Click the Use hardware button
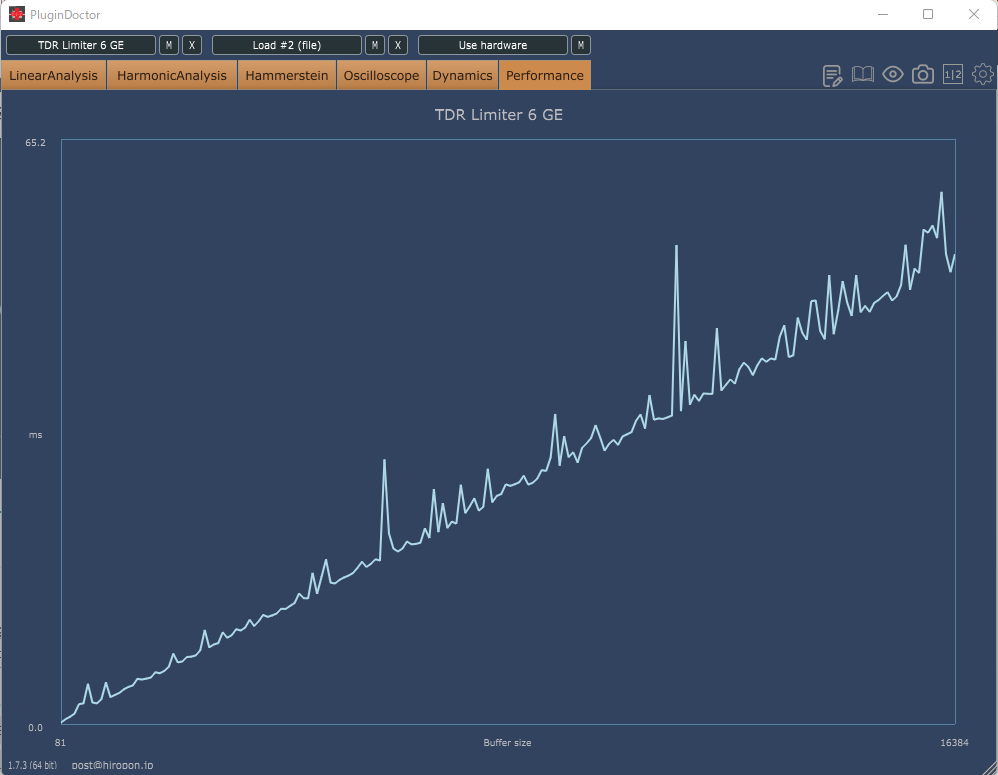The width and height of the screenshot is (998, 775). point(493,45)
